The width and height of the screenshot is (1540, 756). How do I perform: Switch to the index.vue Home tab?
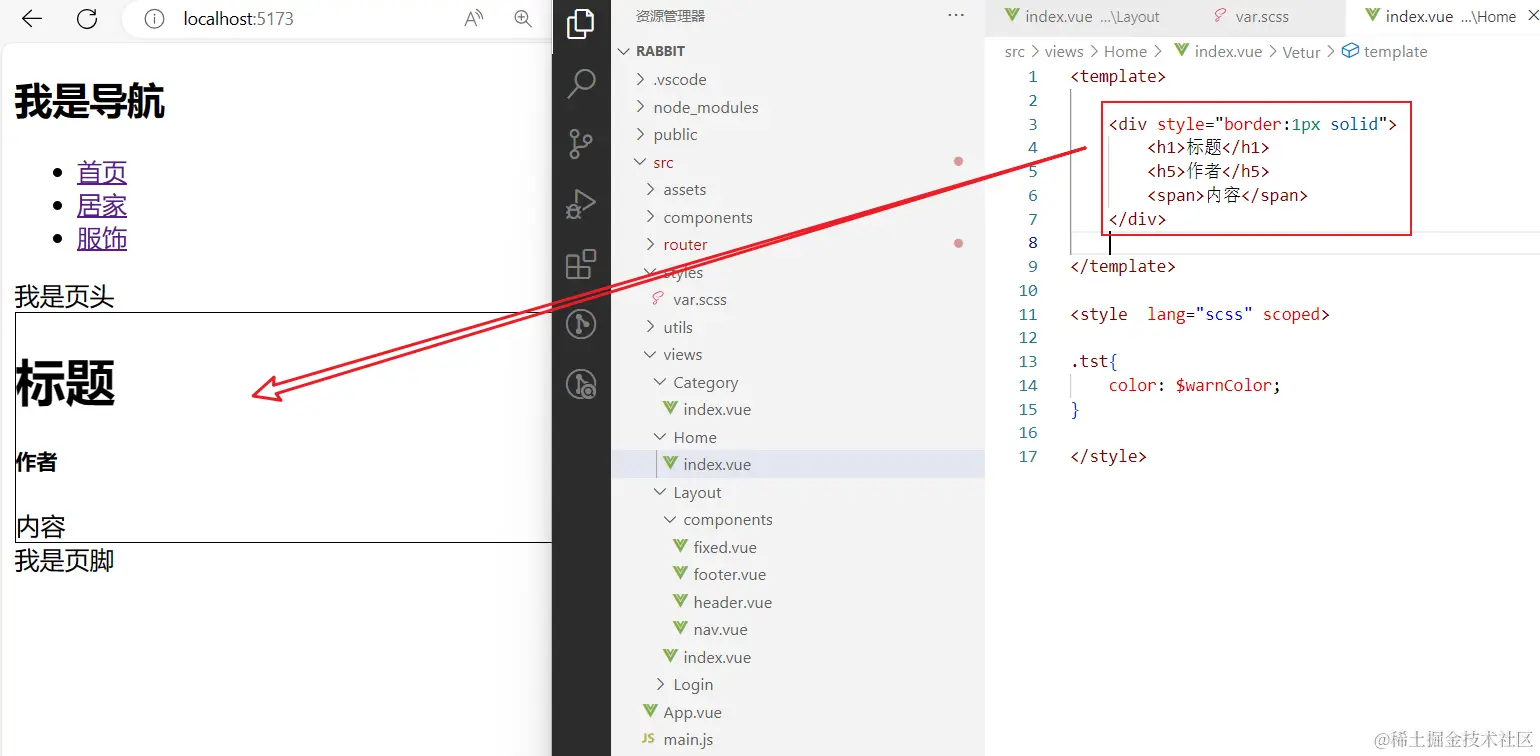tap(1444, 16)
